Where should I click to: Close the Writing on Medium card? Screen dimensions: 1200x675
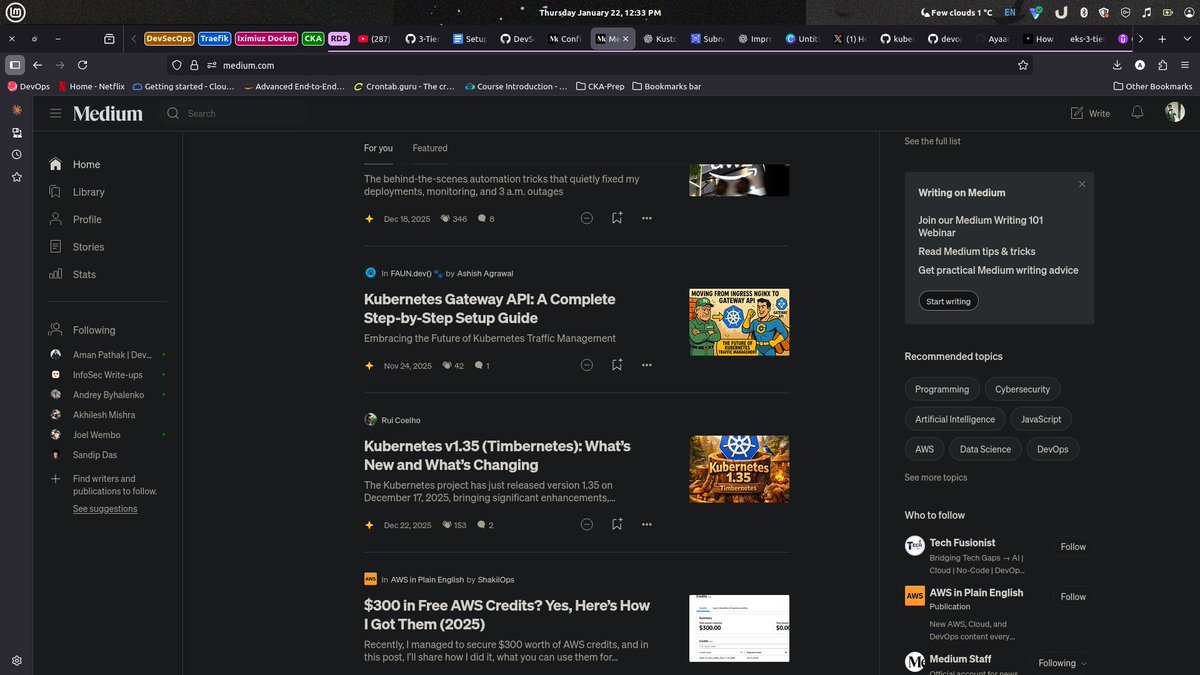coord(1081,184)
